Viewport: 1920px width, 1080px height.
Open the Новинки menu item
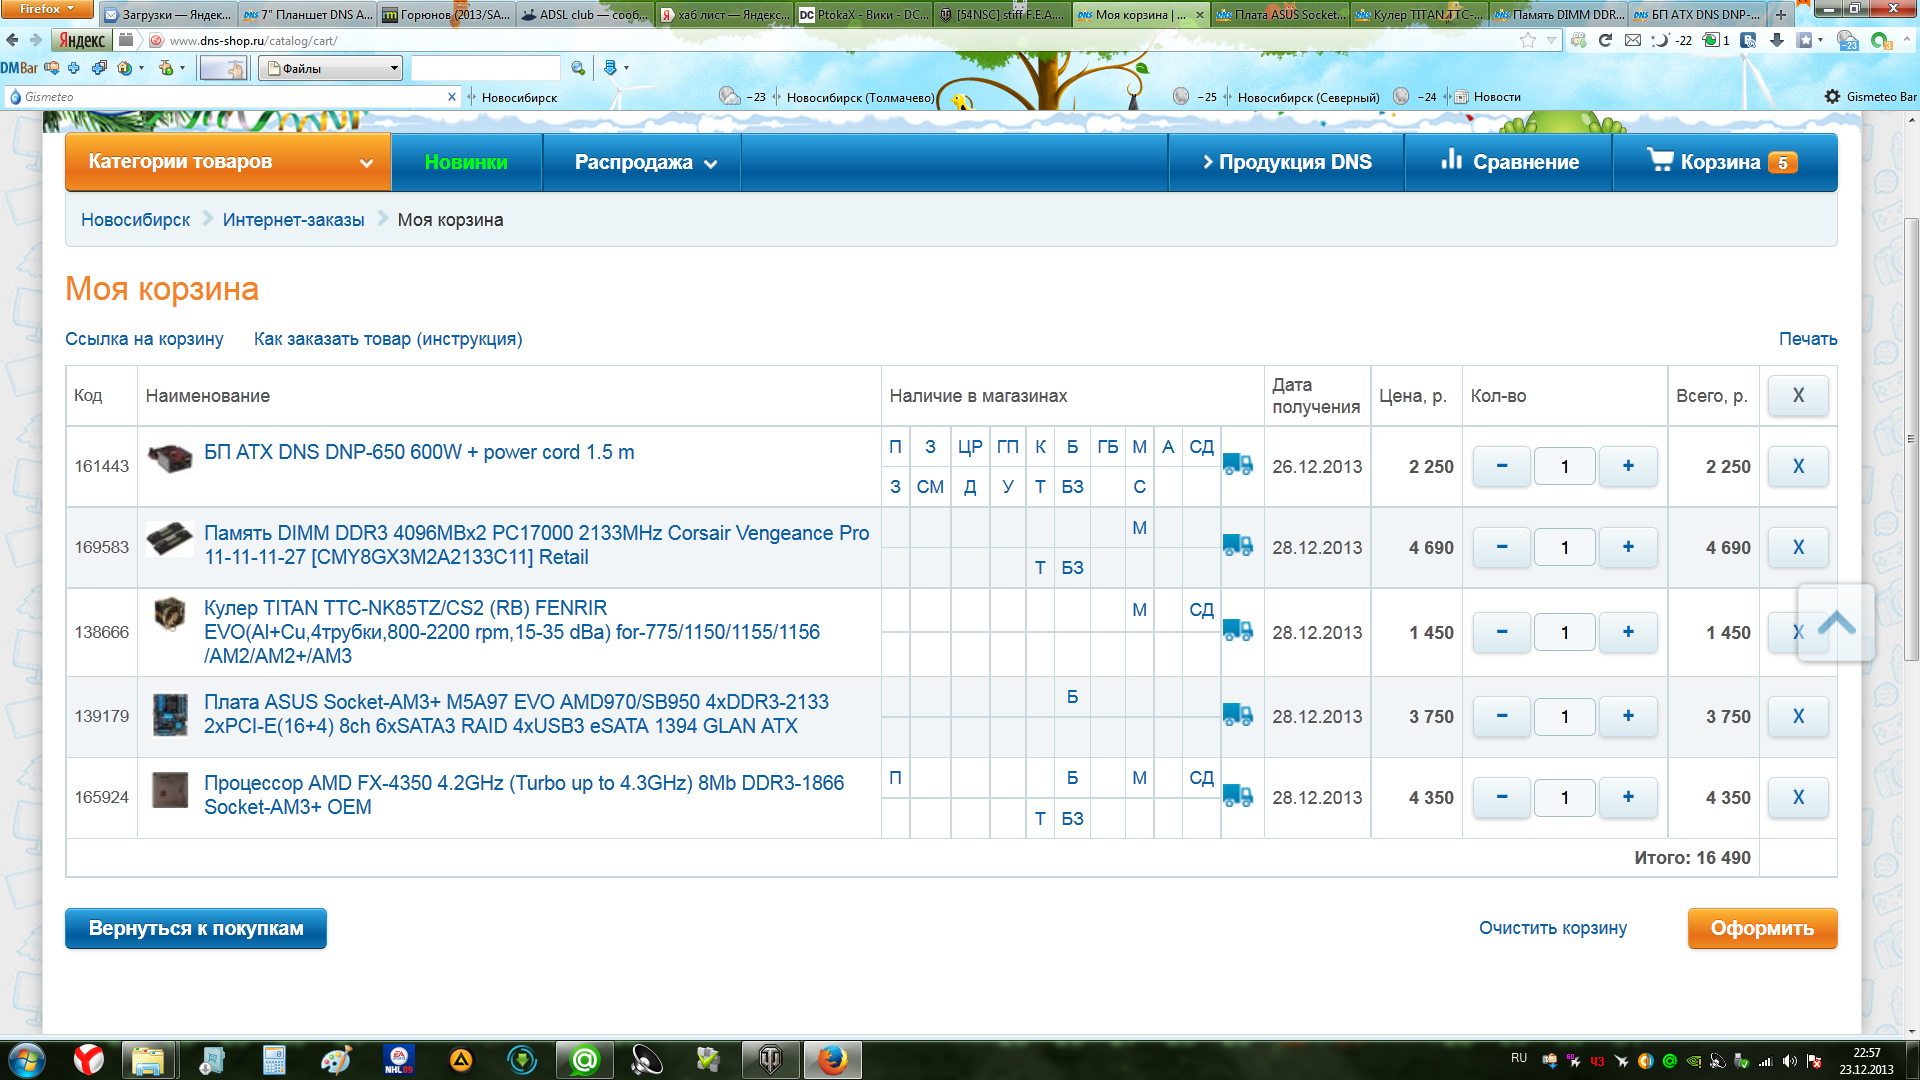click(x=466, y=162)
